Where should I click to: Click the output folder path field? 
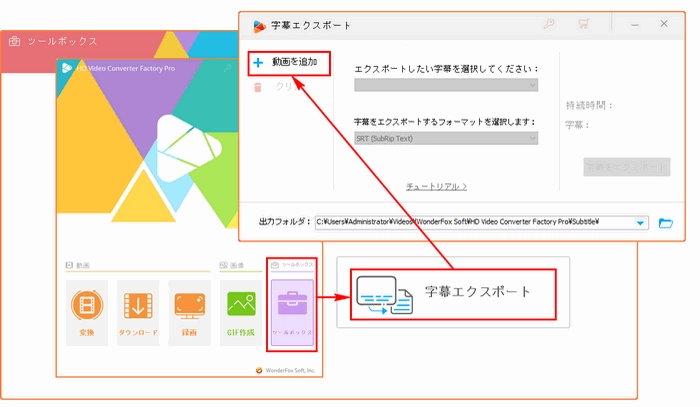tap(470, 222)
